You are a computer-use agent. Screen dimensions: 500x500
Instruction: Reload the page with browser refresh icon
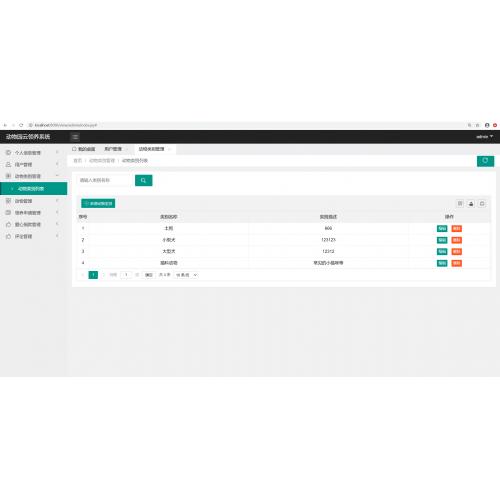click(21, 125)
